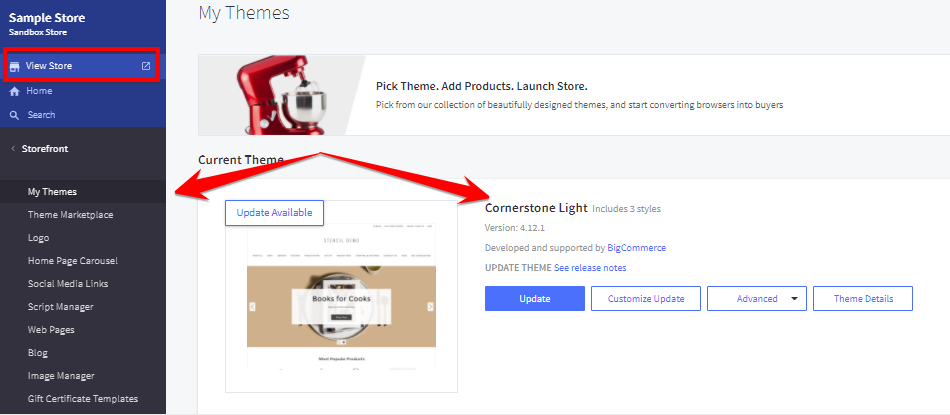This screenshot has width=950, height=415.
Task: Click the storefront icon beside View Store
Action: point(15,66)
